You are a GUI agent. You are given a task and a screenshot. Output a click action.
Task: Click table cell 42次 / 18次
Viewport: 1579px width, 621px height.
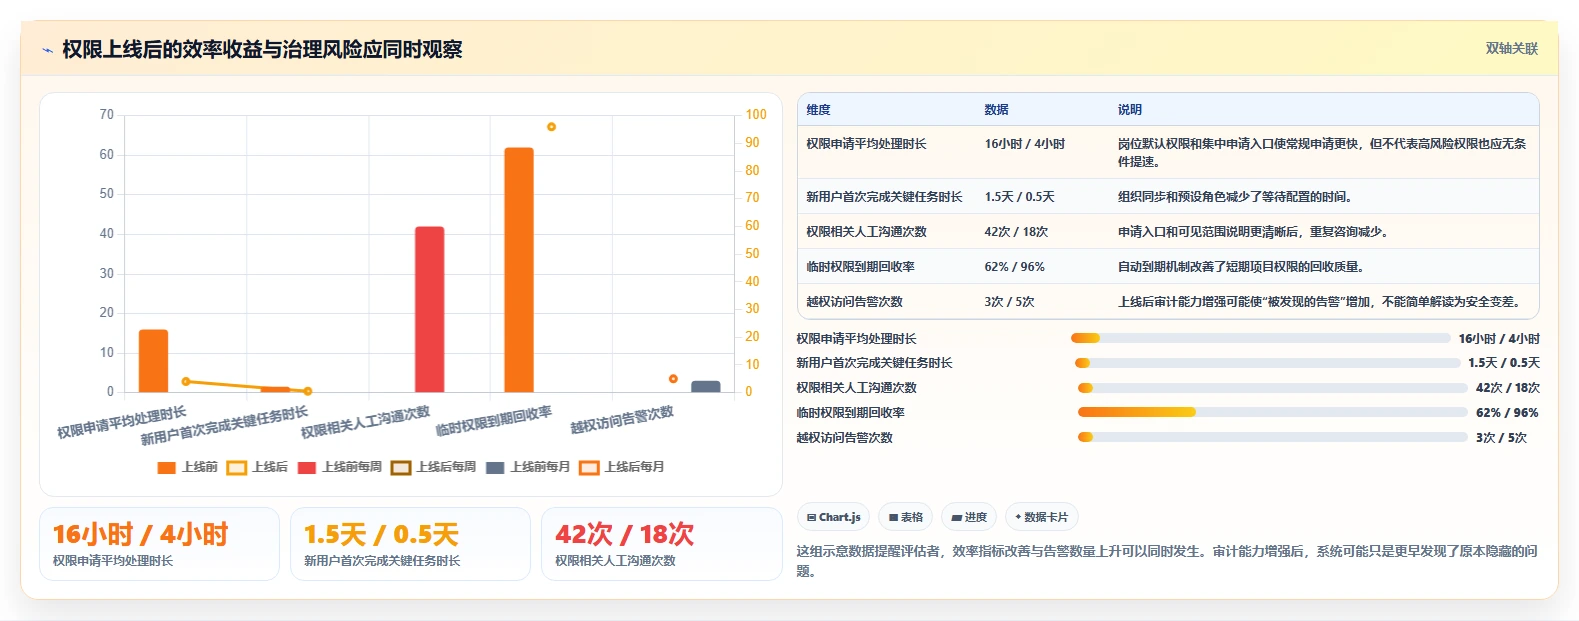(1016, 232)
